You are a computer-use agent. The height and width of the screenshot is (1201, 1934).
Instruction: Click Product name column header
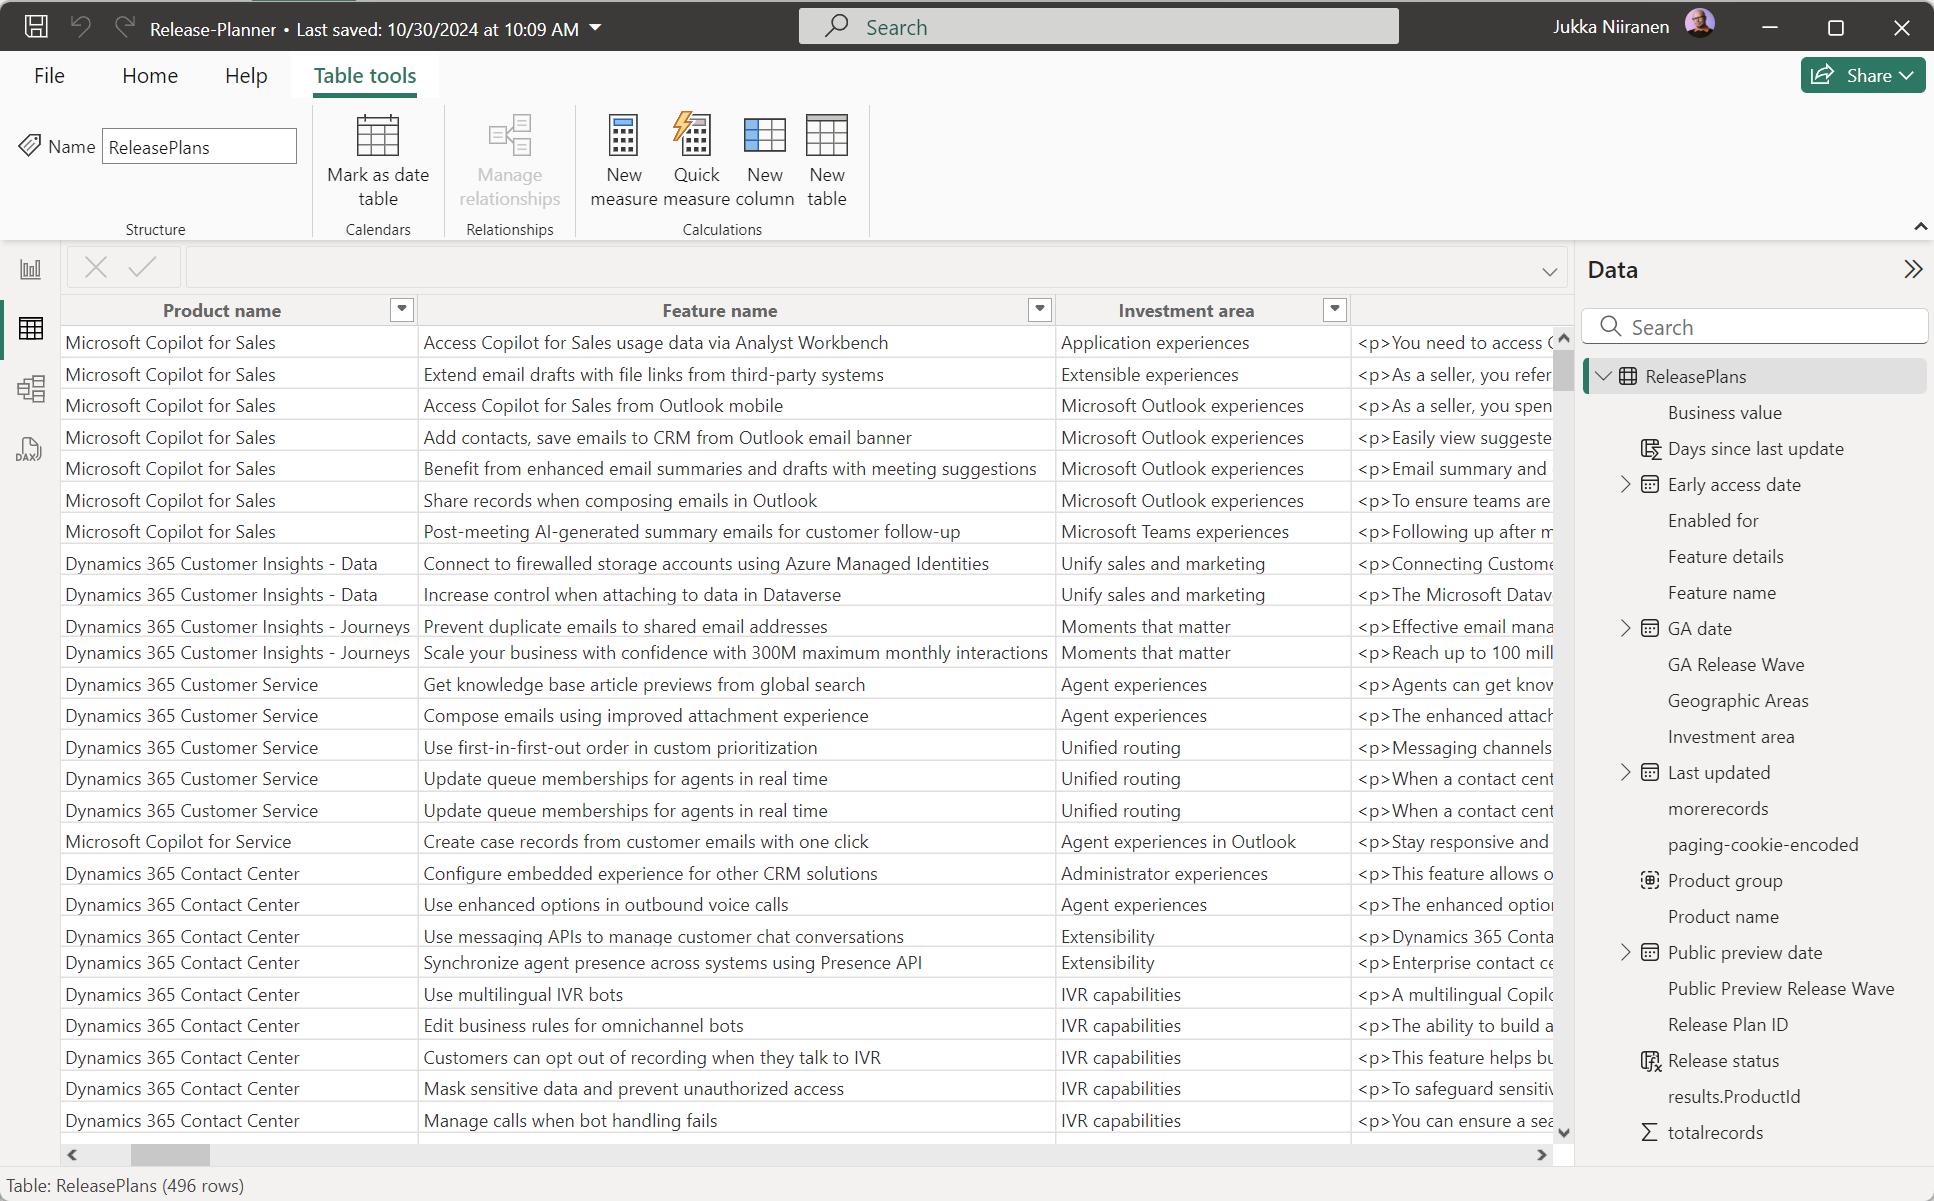click(222, 310)
